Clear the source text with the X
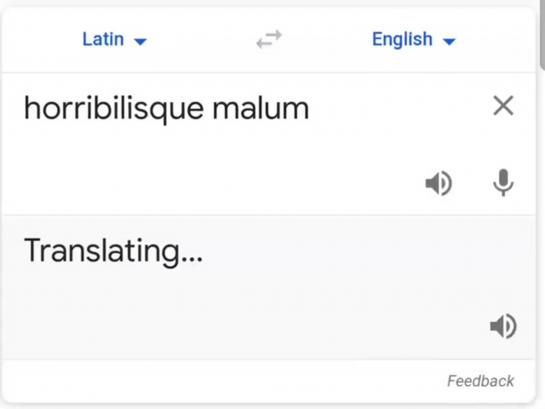The height and width of the screenshot is (409, 545). [x=503, y=105]
